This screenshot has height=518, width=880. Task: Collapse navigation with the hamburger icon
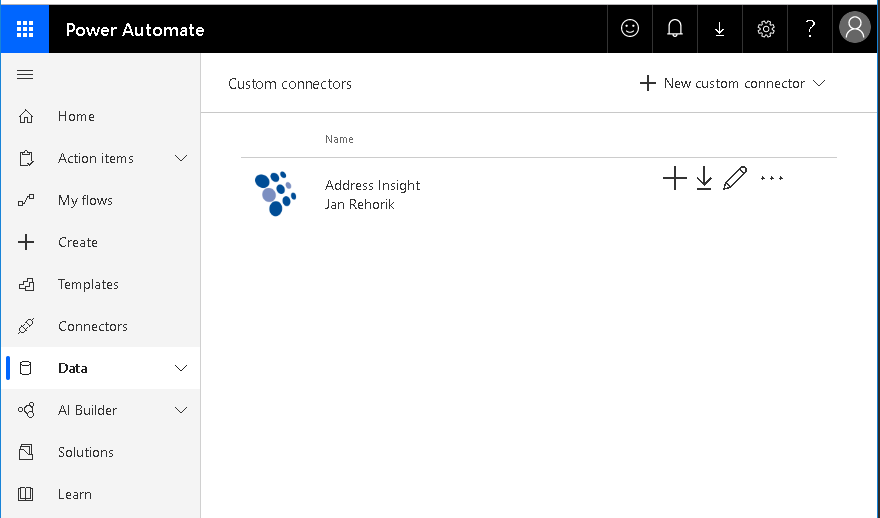pyautogui.click(x=25, y=75)
